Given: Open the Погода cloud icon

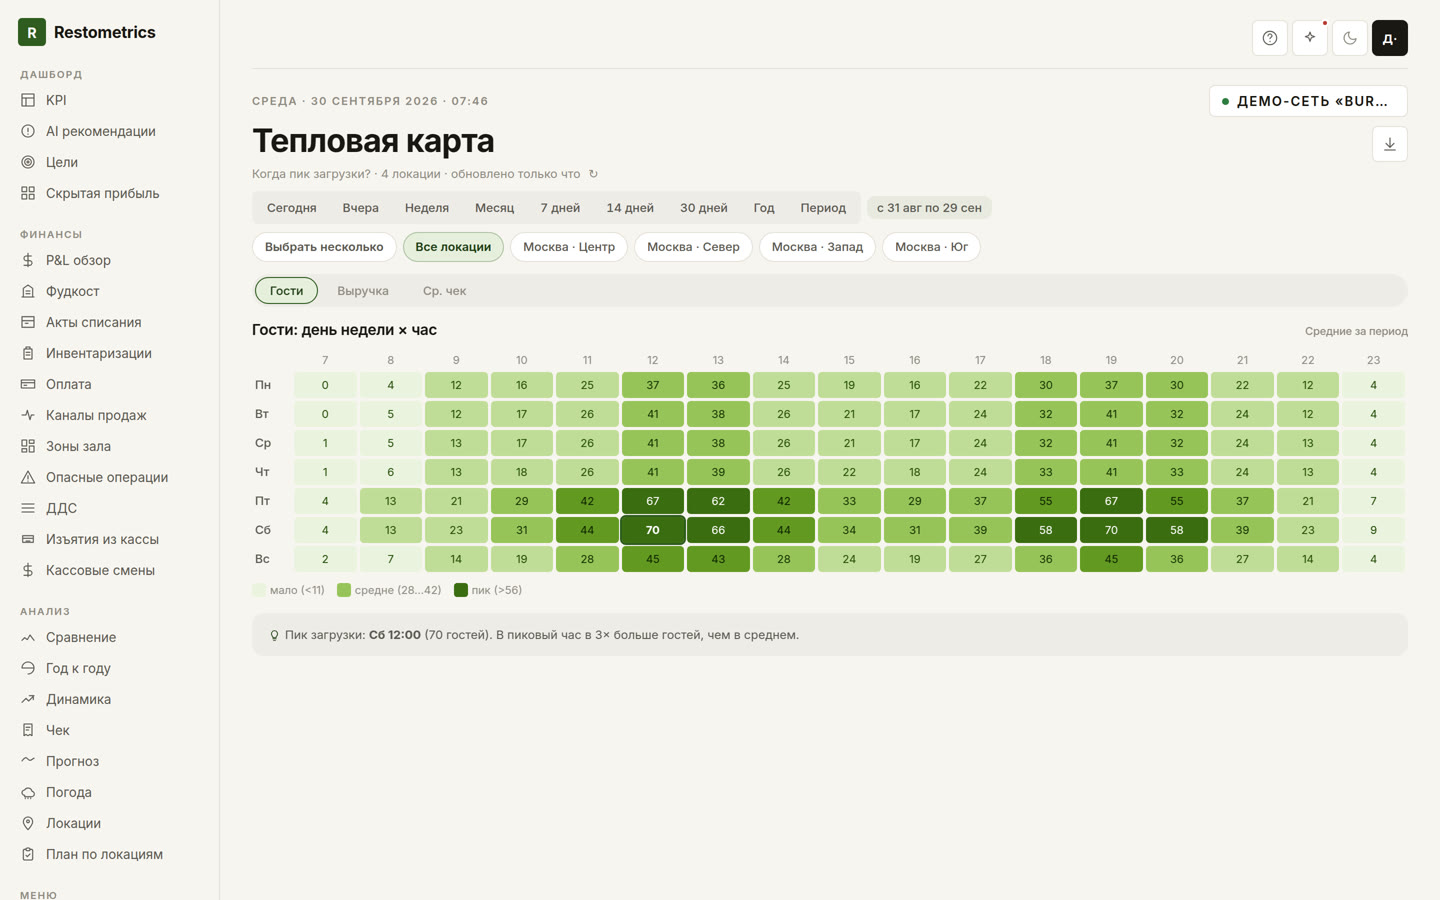Looking at the screenshot, I should pos(28,792).
